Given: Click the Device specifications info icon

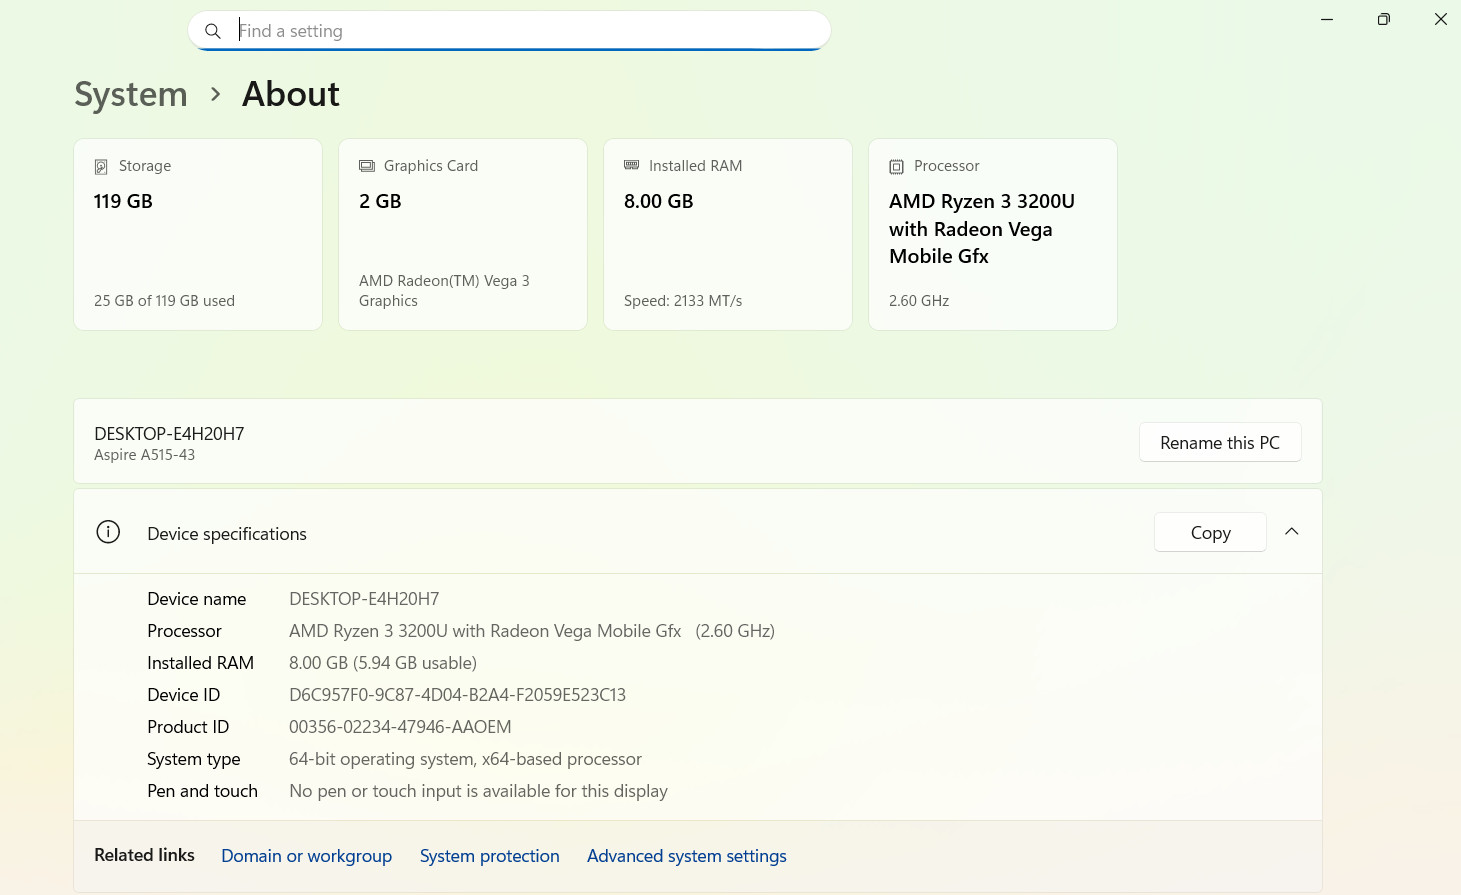Looking at the screenshot, I should (108, 532).
